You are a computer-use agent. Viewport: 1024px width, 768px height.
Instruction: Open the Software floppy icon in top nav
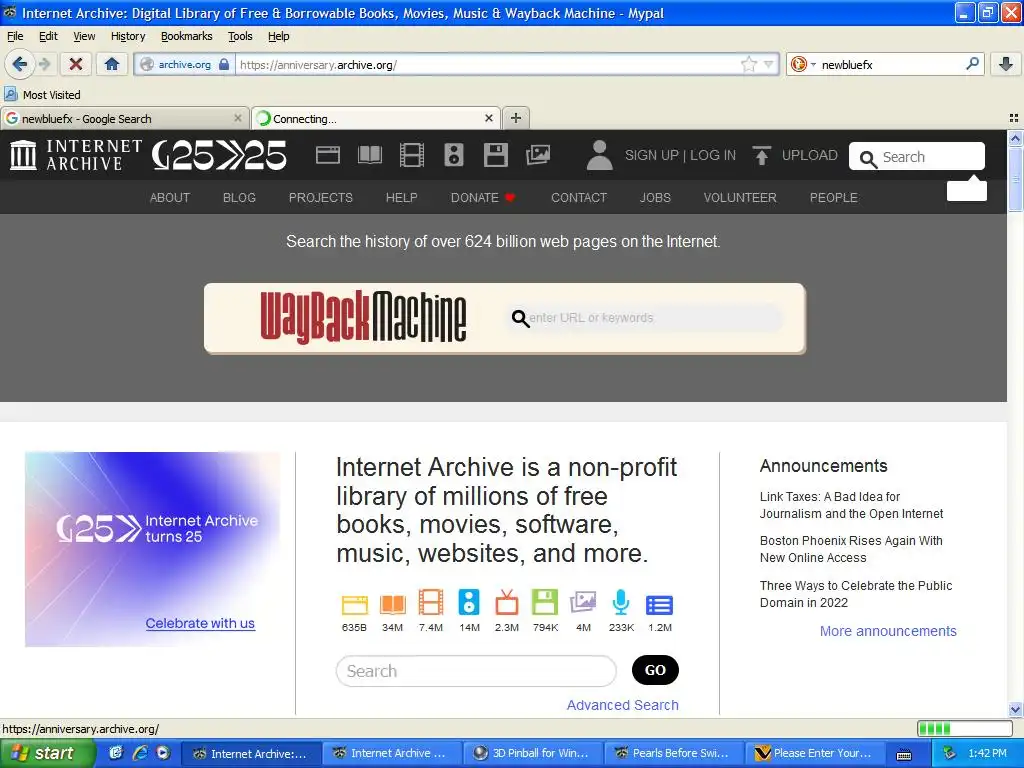[496, 155]
